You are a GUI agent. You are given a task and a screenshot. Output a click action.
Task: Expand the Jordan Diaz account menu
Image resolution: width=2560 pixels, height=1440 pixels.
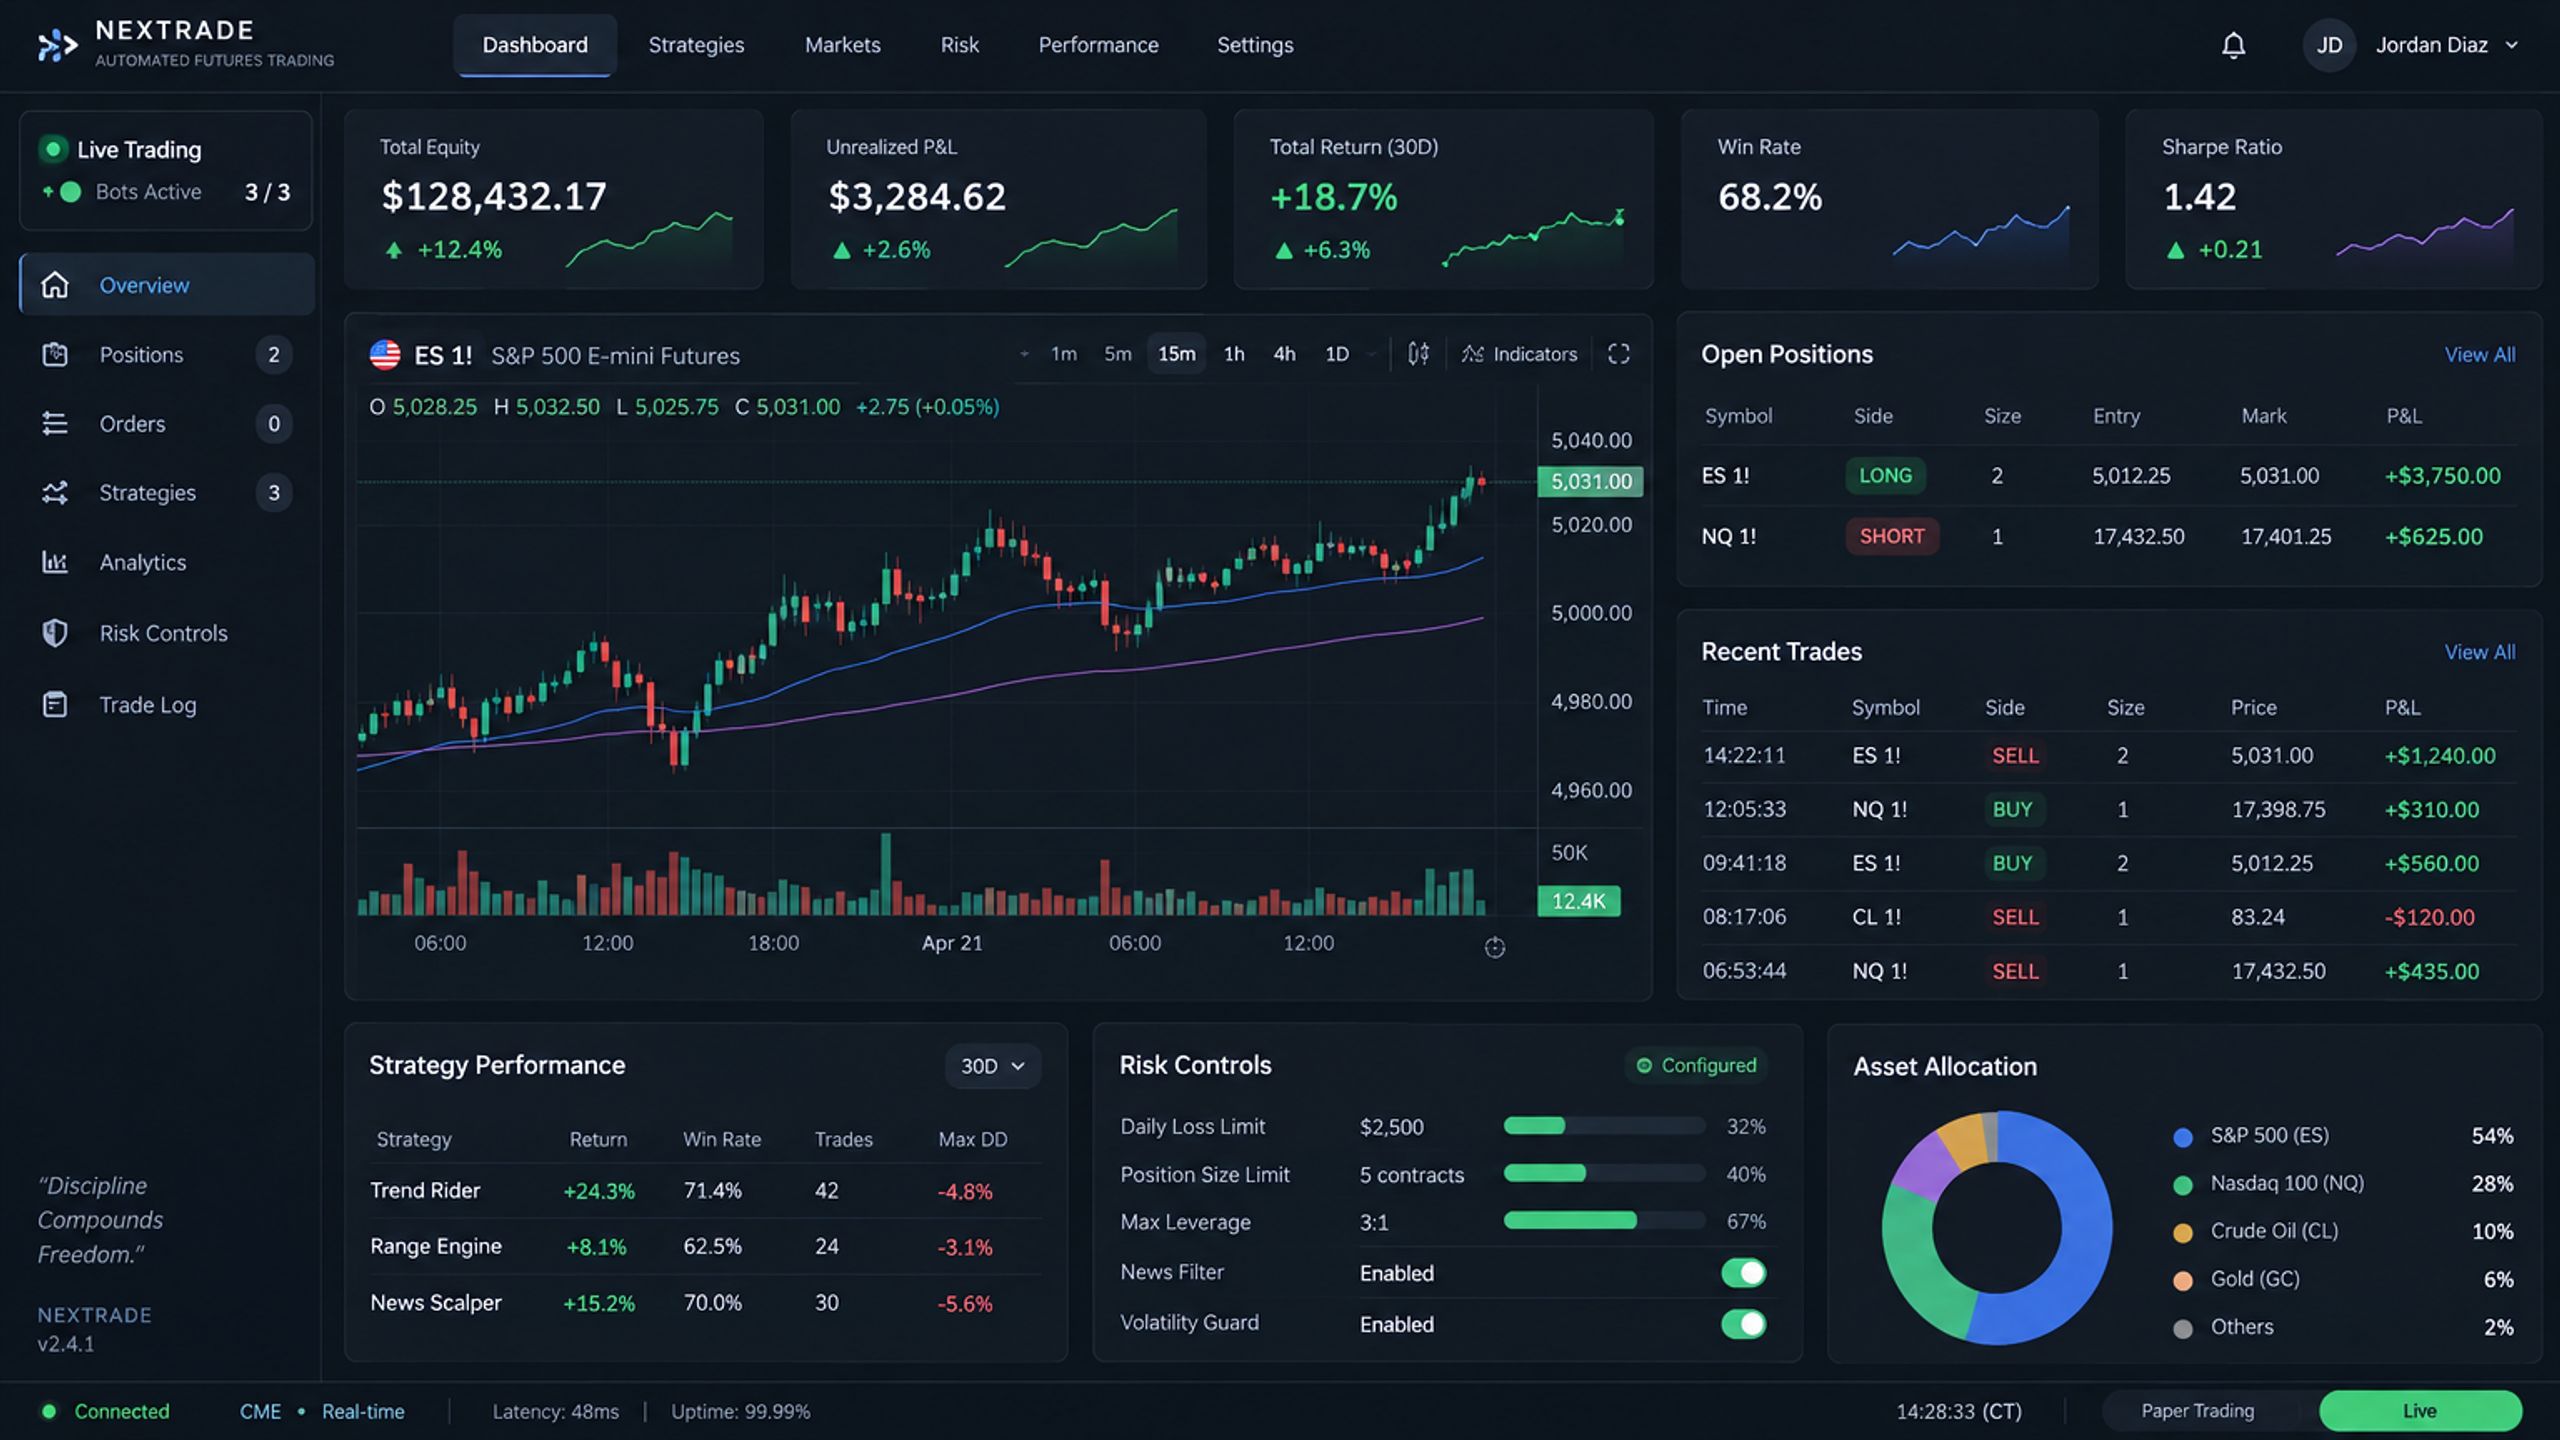[2512, 45]
